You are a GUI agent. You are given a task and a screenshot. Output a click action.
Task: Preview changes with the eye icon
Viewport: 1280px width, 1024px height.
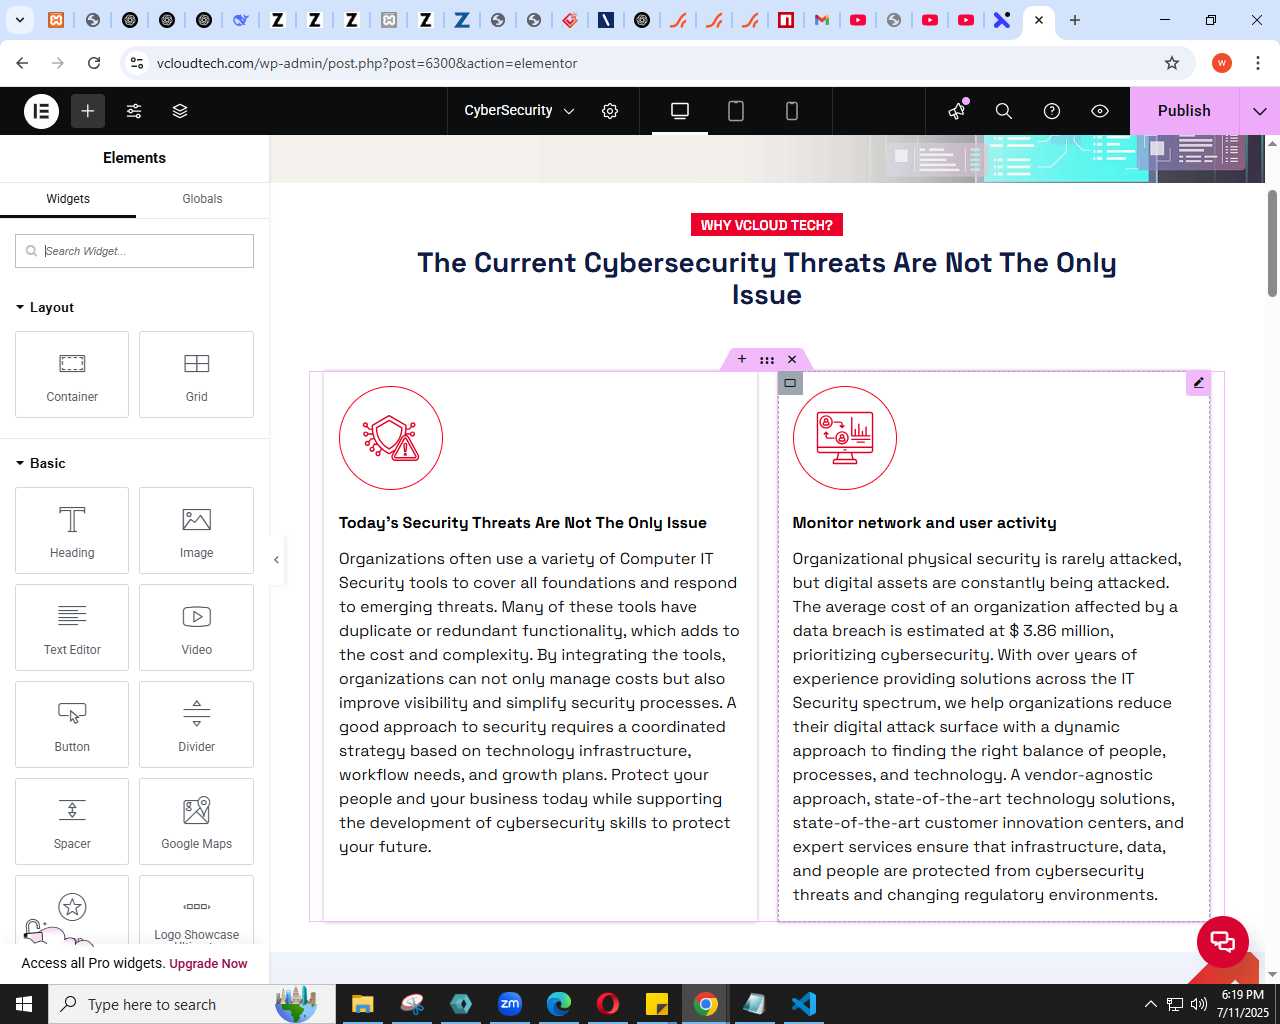point(1100,111)
